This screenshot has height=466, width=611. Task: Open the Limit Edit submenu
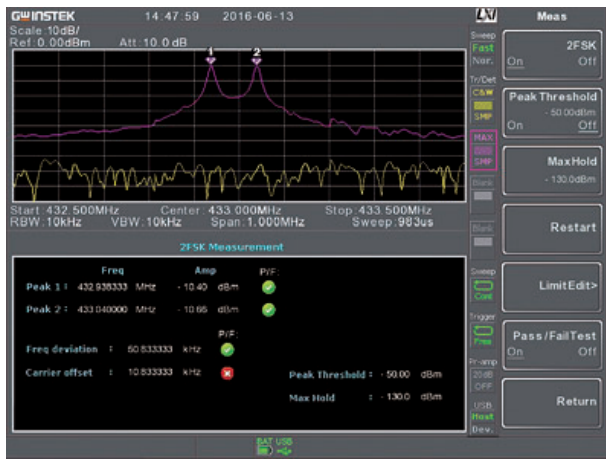(x=552, y=287)
